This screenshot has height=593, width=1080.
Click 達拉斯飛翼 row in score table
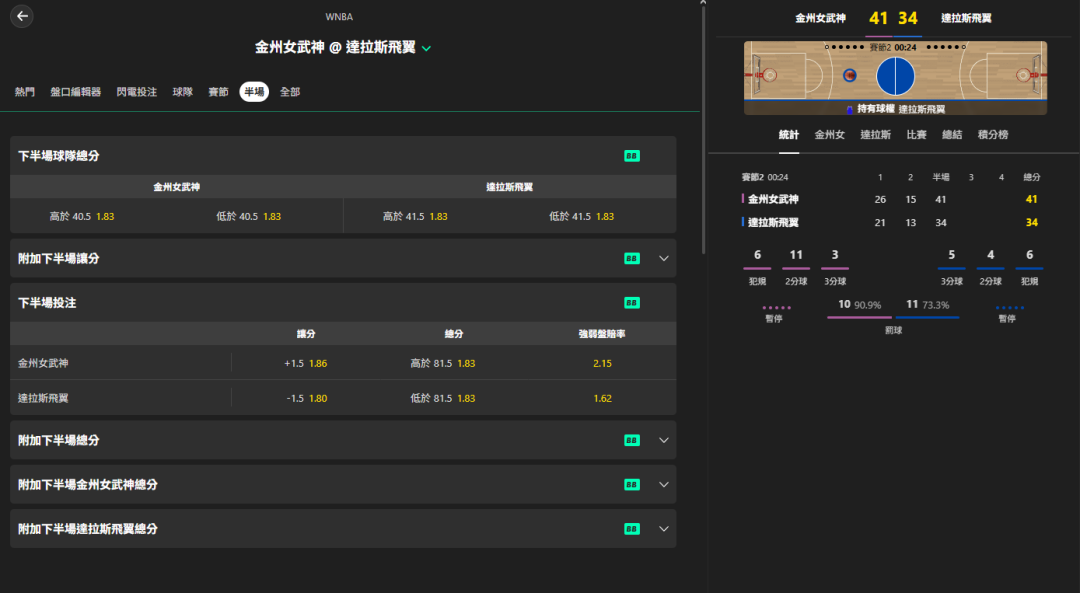pos(891,222)
